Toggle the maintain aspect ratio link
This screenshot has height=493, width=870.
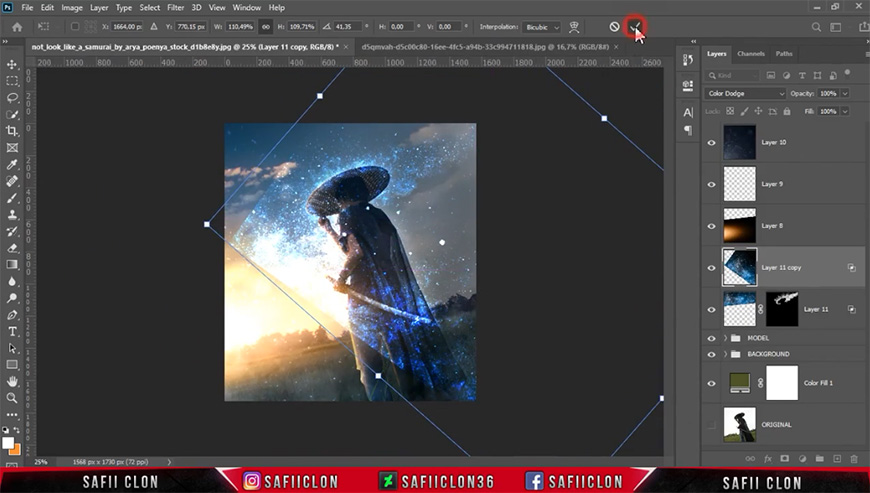[x=266, y=27]
